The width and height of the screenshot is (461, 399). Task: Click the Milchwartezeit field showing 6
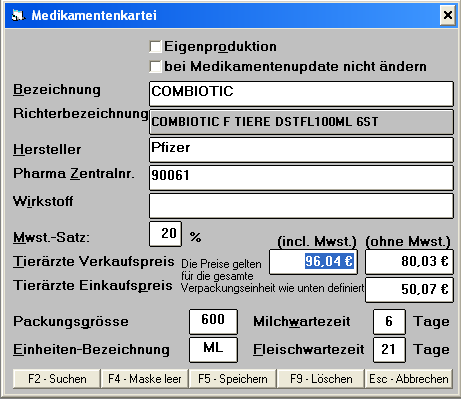389,322
